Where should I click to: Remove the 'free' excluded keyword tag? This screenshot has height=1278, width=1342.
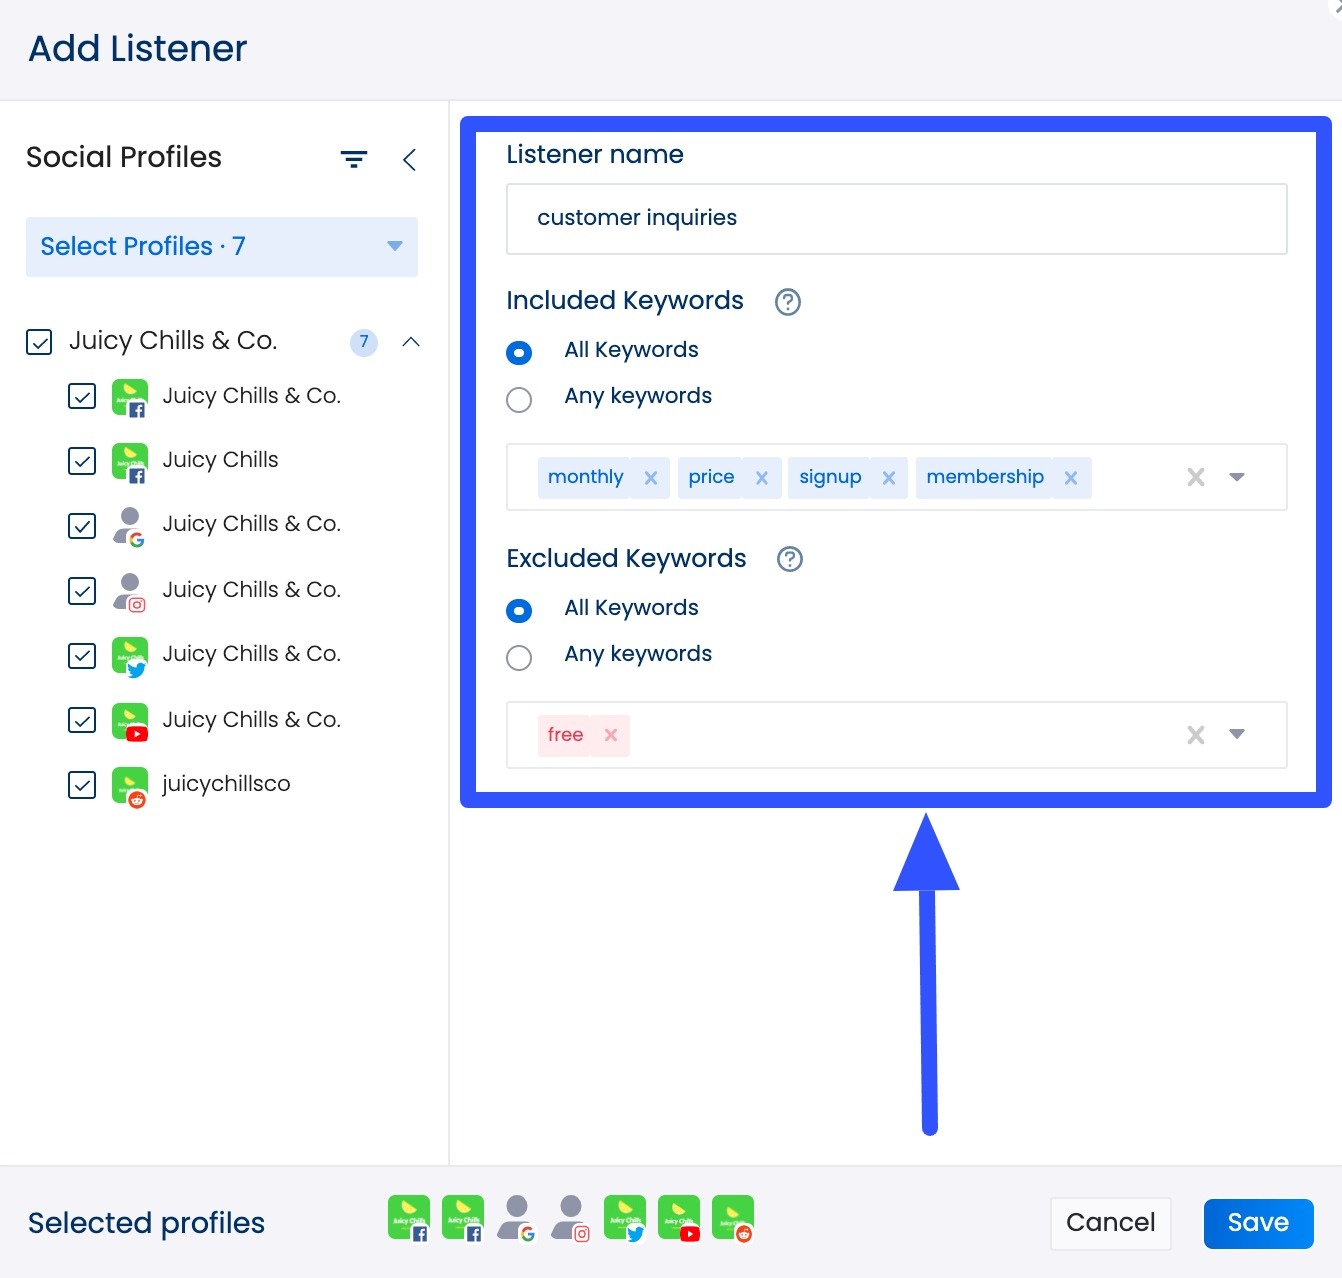tap(611, 735)
